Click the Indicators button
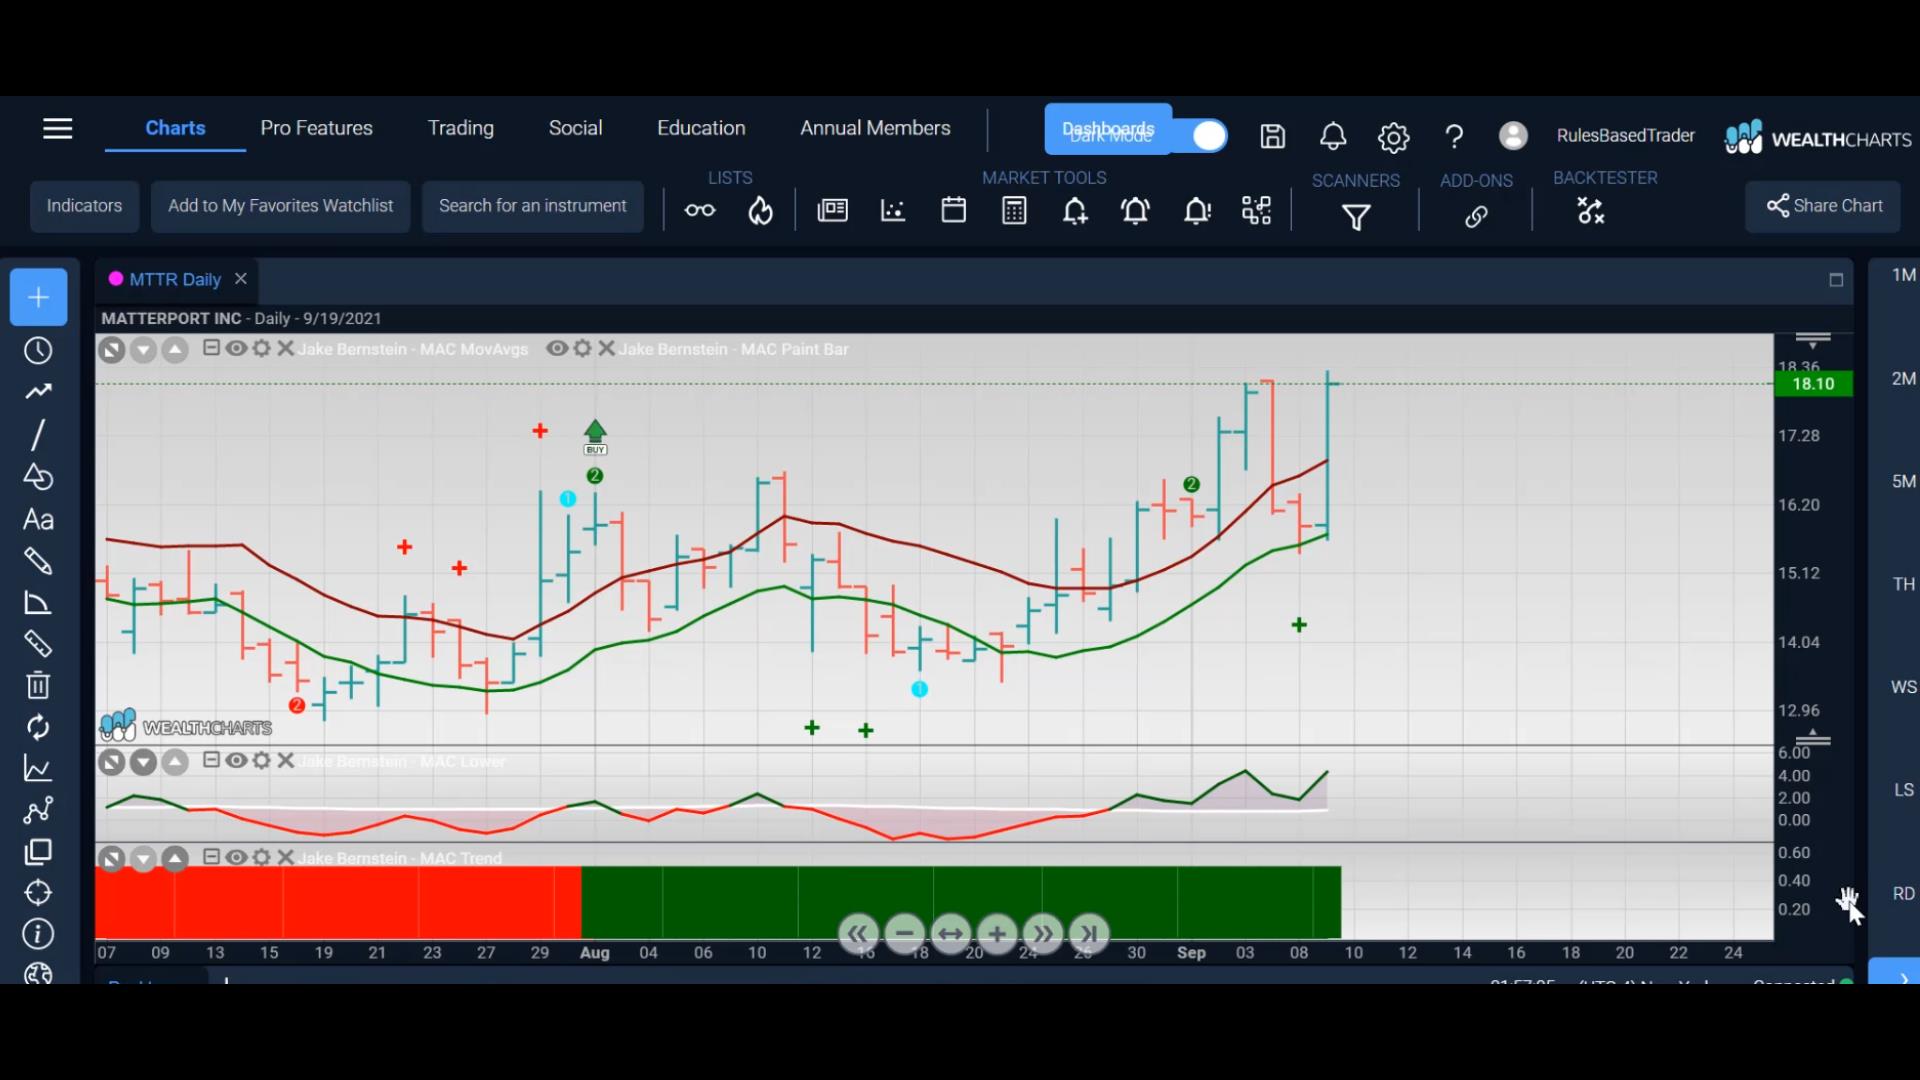The image size is (1920, 1080). (x=84, y=206)
